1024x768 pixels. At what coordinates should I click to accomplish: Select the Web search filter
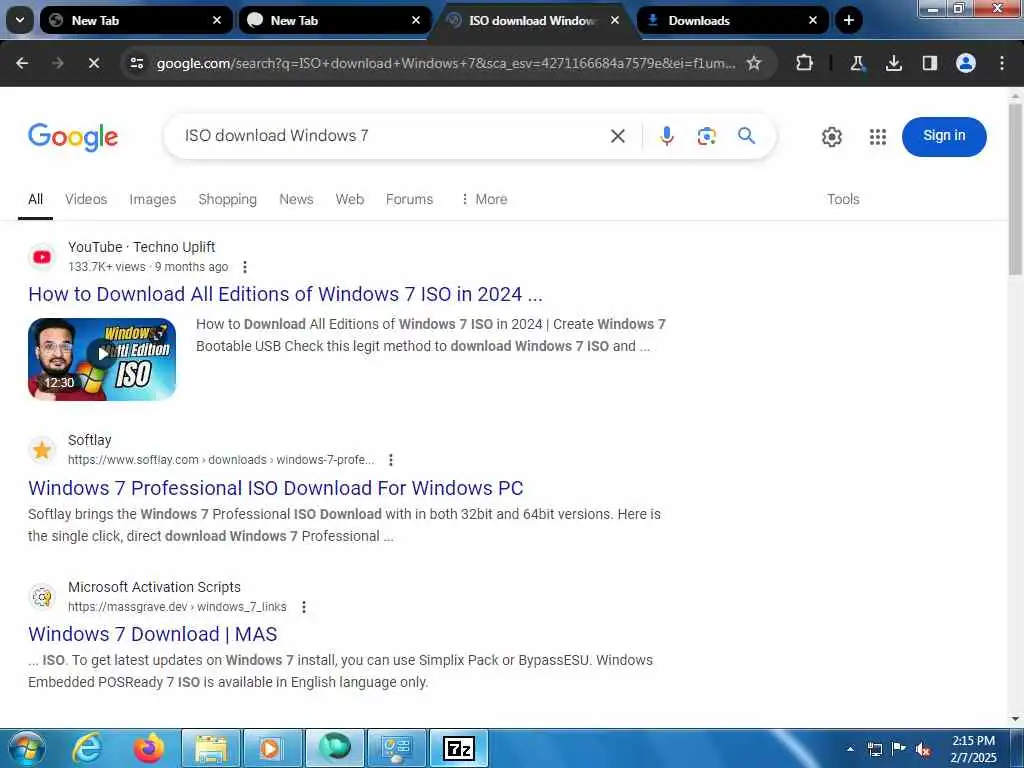(x=349, y=199)
